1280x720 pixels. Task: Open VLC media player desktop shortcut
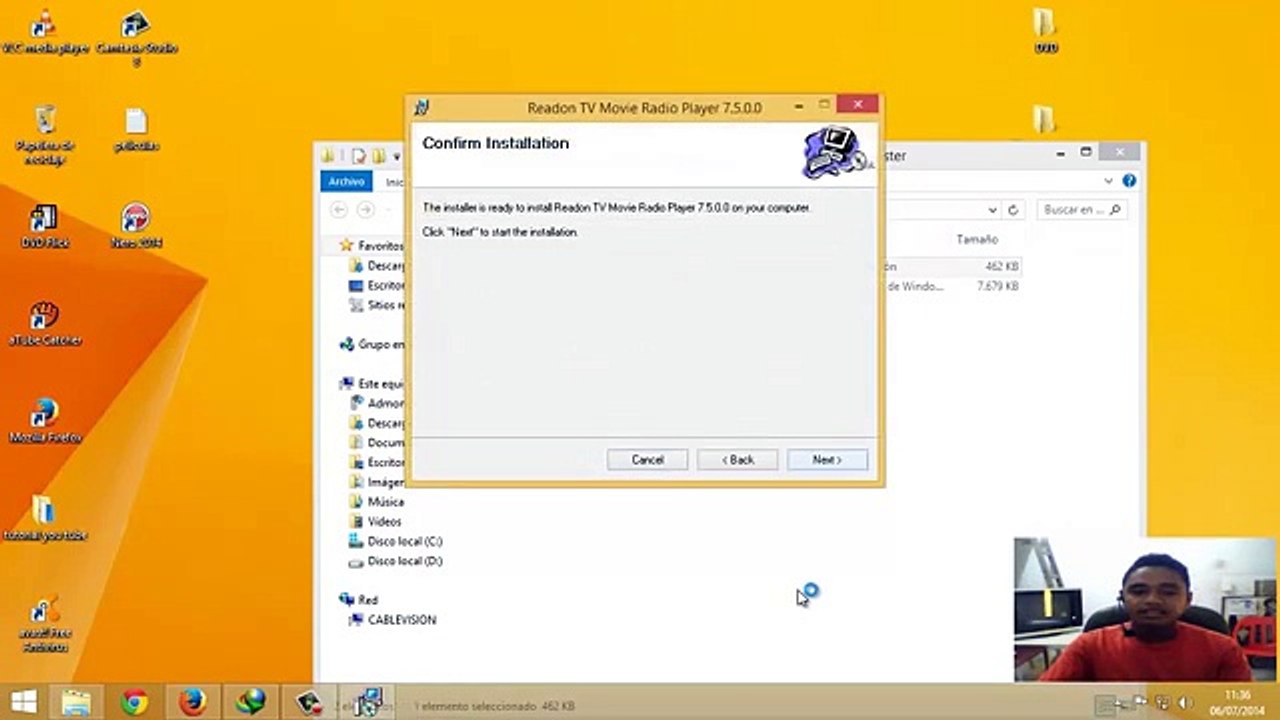[x=44, y=32]
